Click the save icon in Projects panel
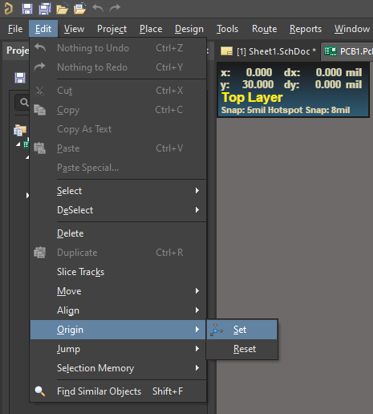The image size is (373, 414). click(x=20, y=78)
